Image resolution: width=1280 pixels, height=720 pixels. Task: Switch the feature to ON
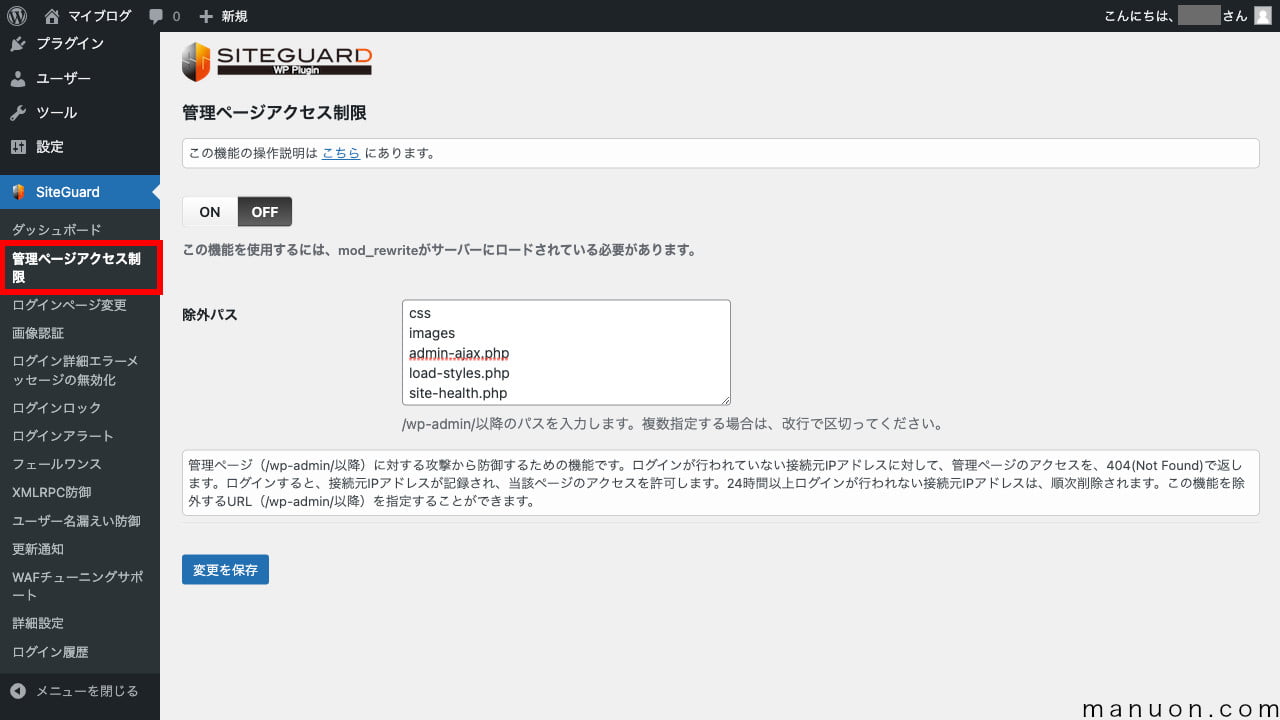[x=210, y=212]
